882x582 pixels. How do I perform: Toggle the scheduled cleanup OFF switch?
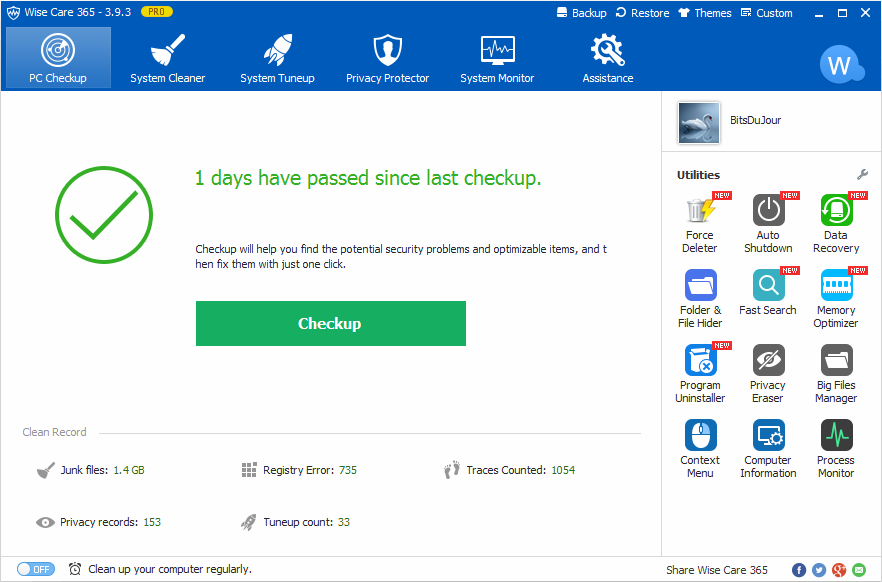tap(35, 569)
